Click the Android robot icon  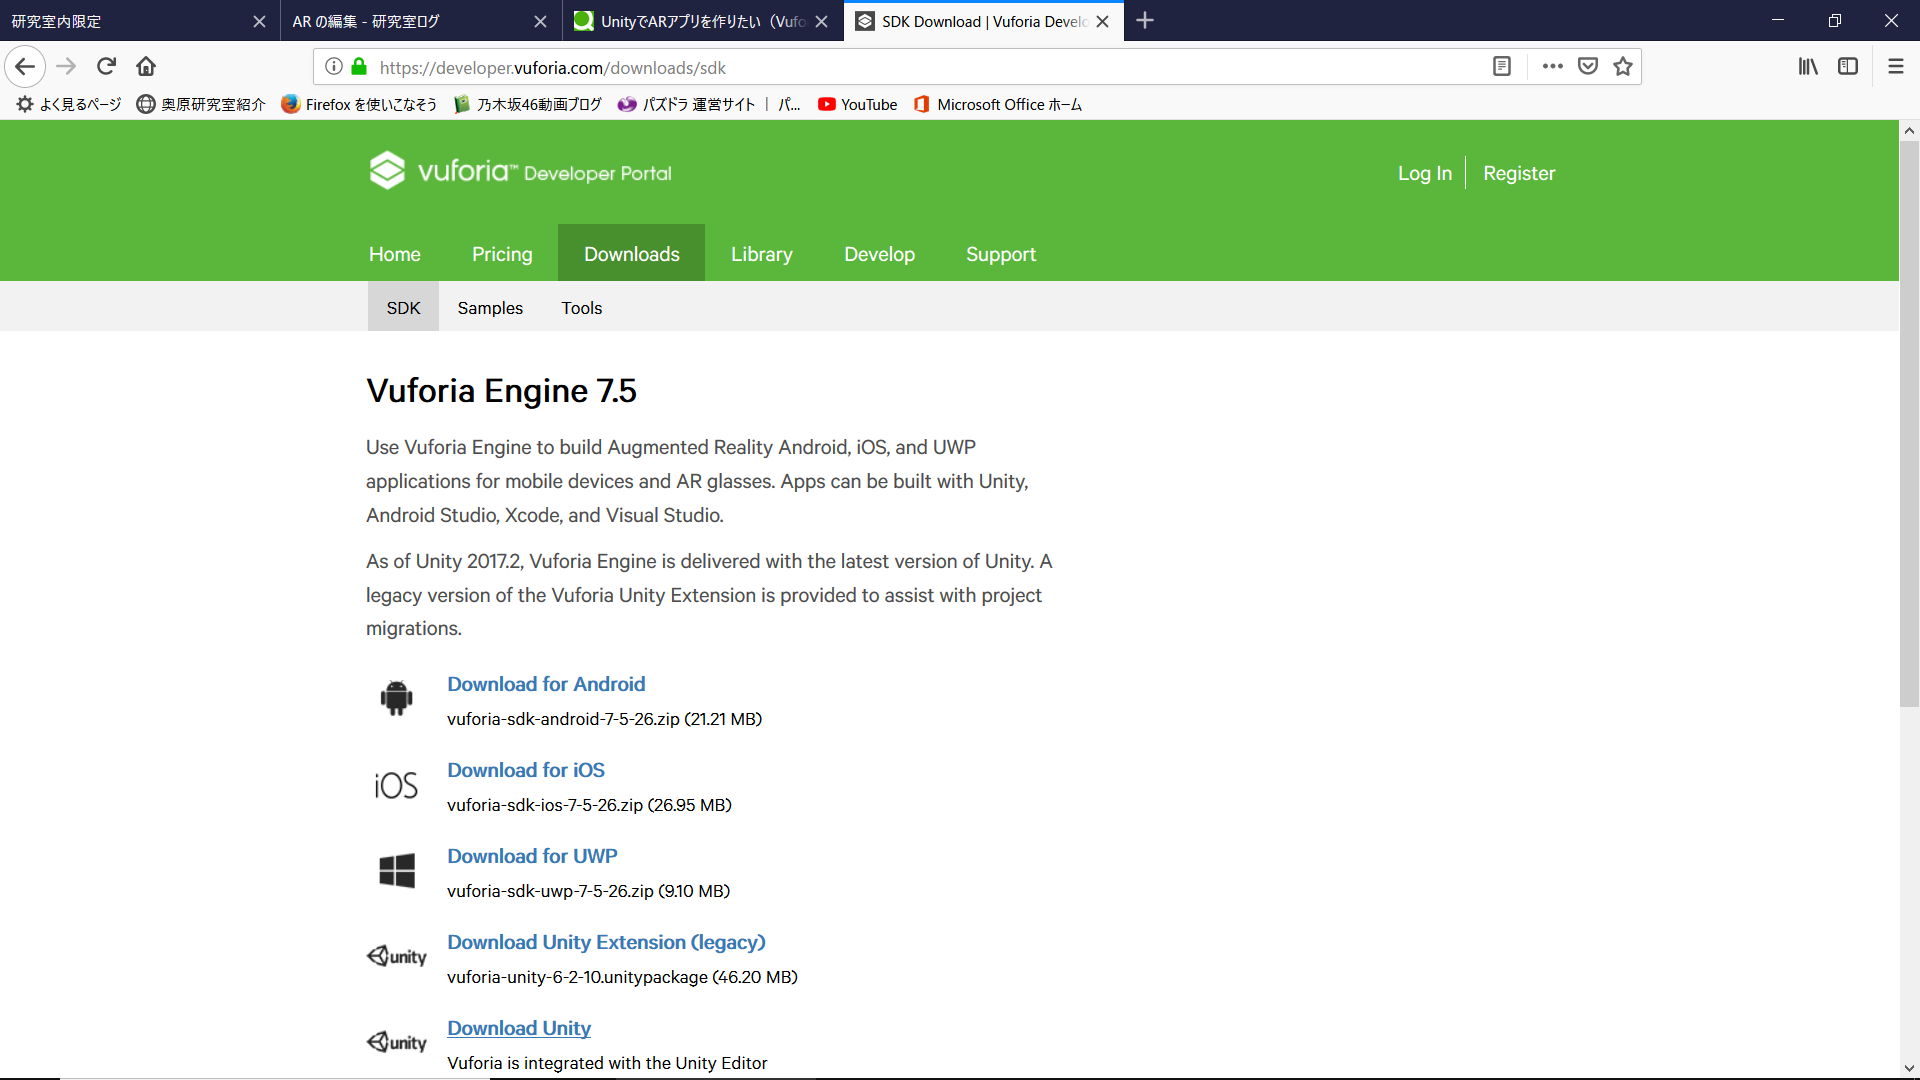(396, 697)
